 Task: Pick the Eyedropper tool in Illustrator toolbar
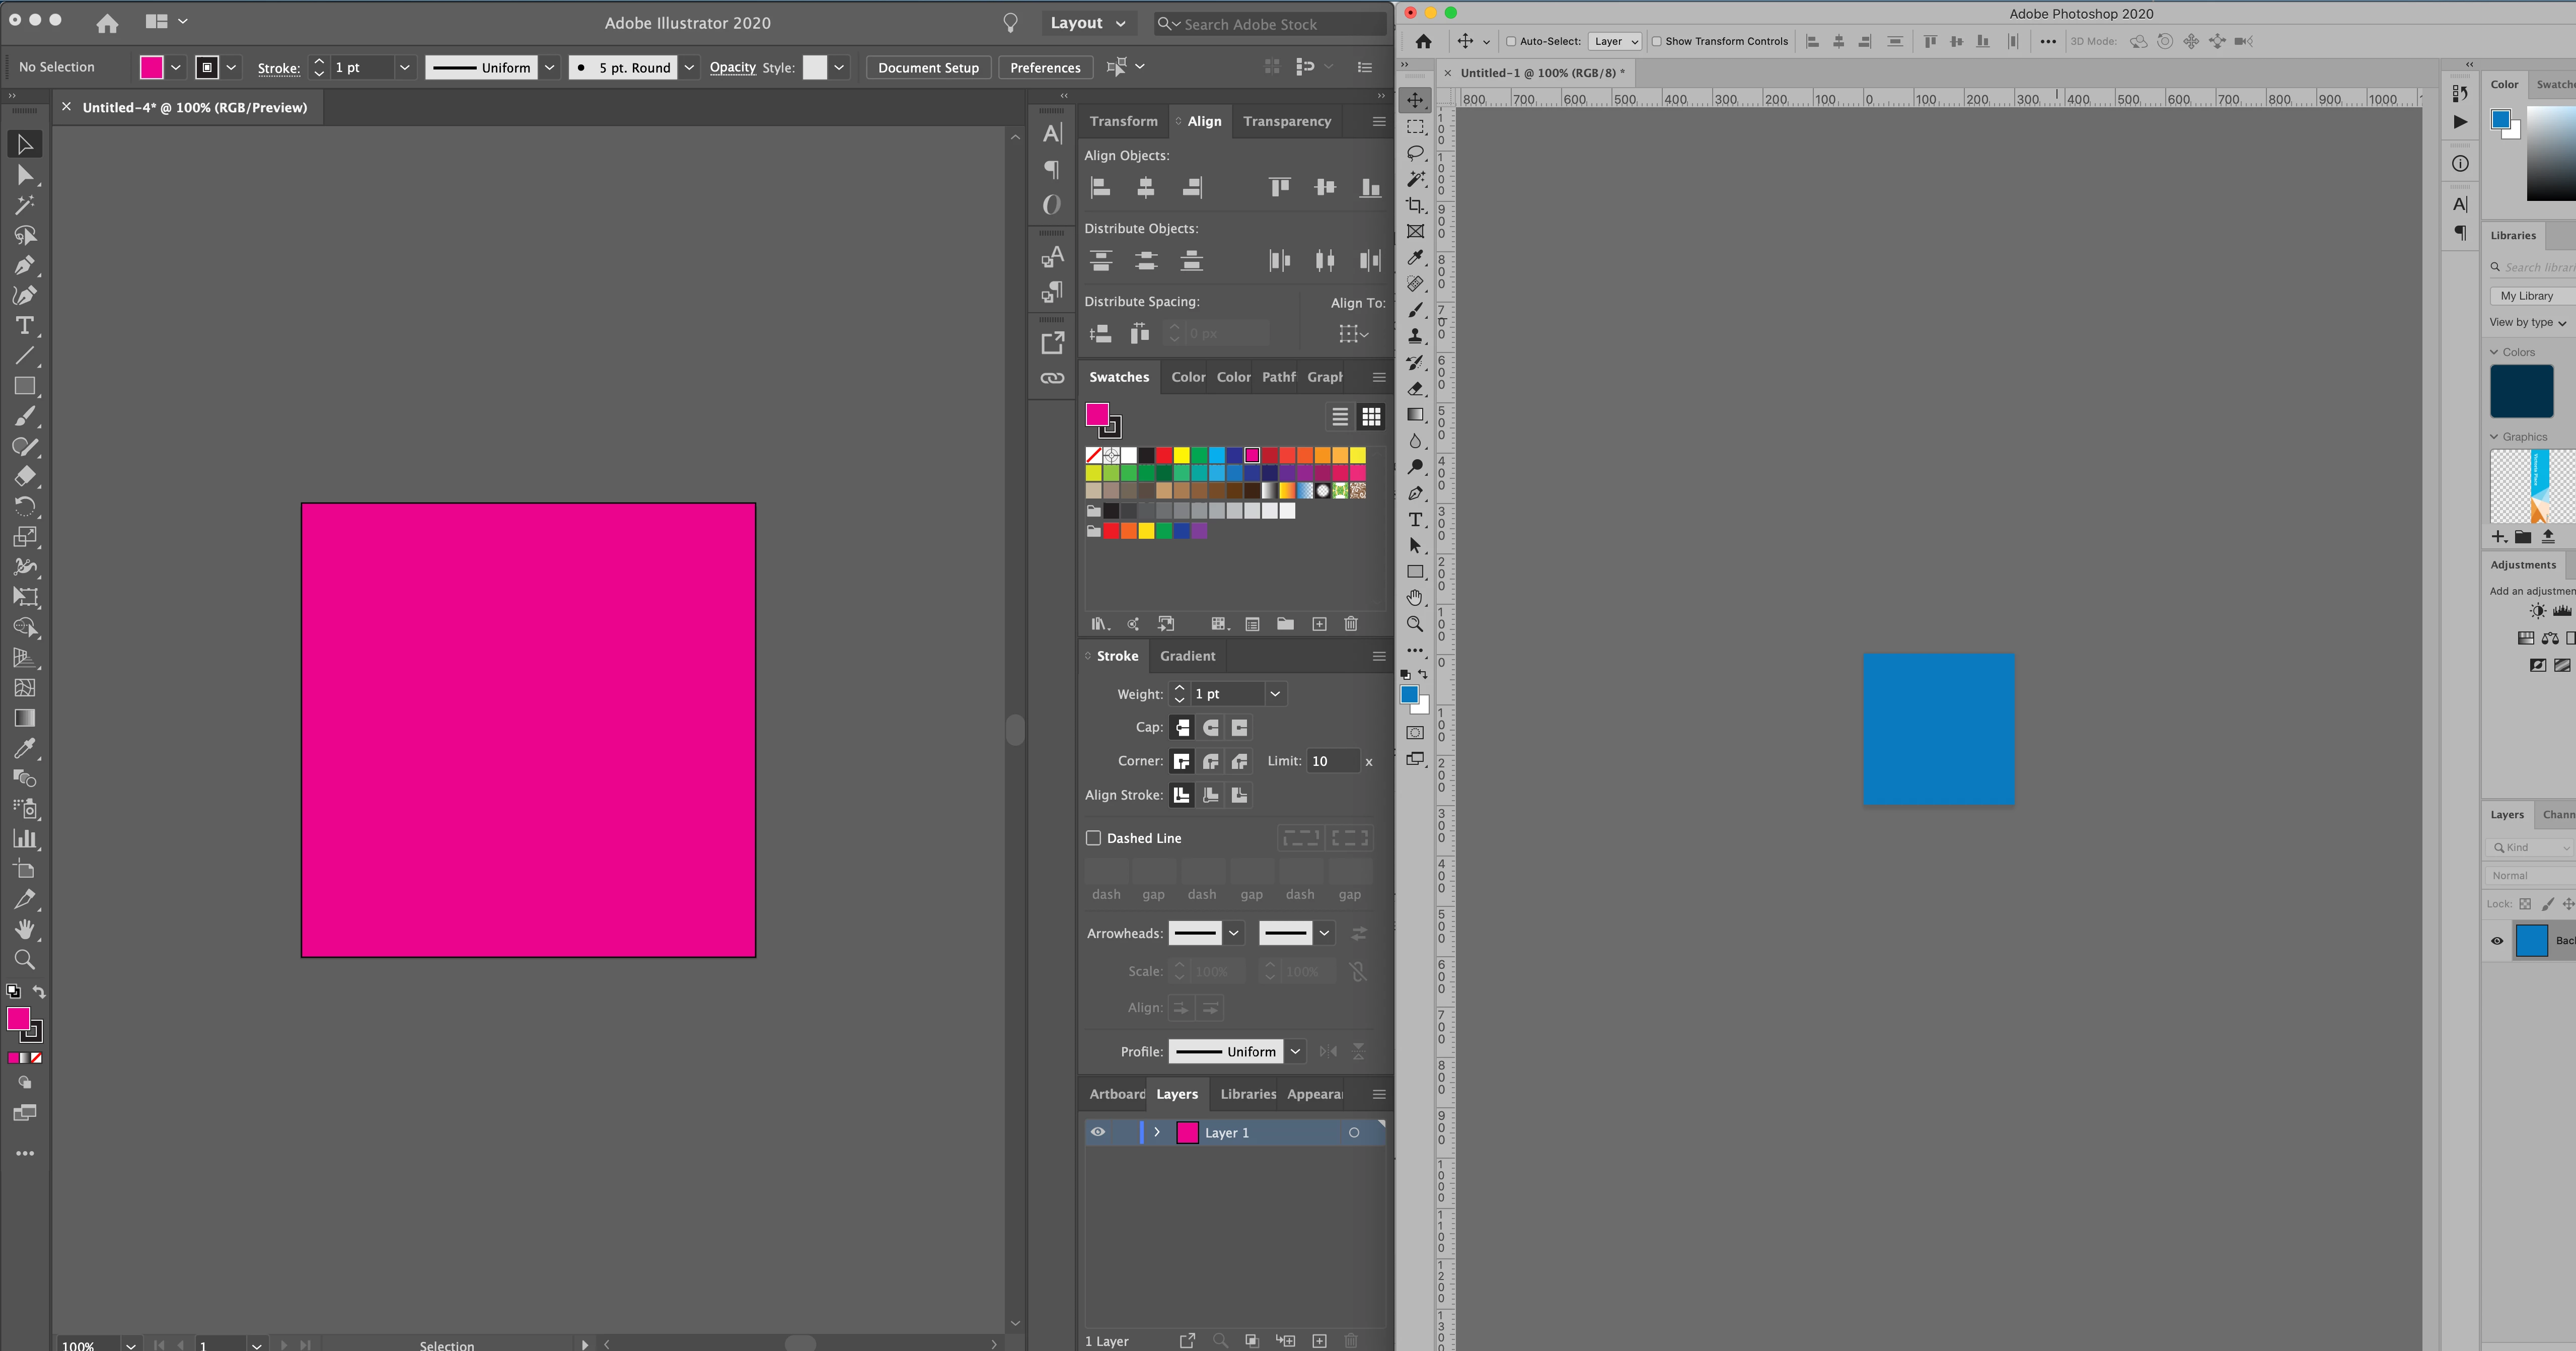[x=24, y=748]
